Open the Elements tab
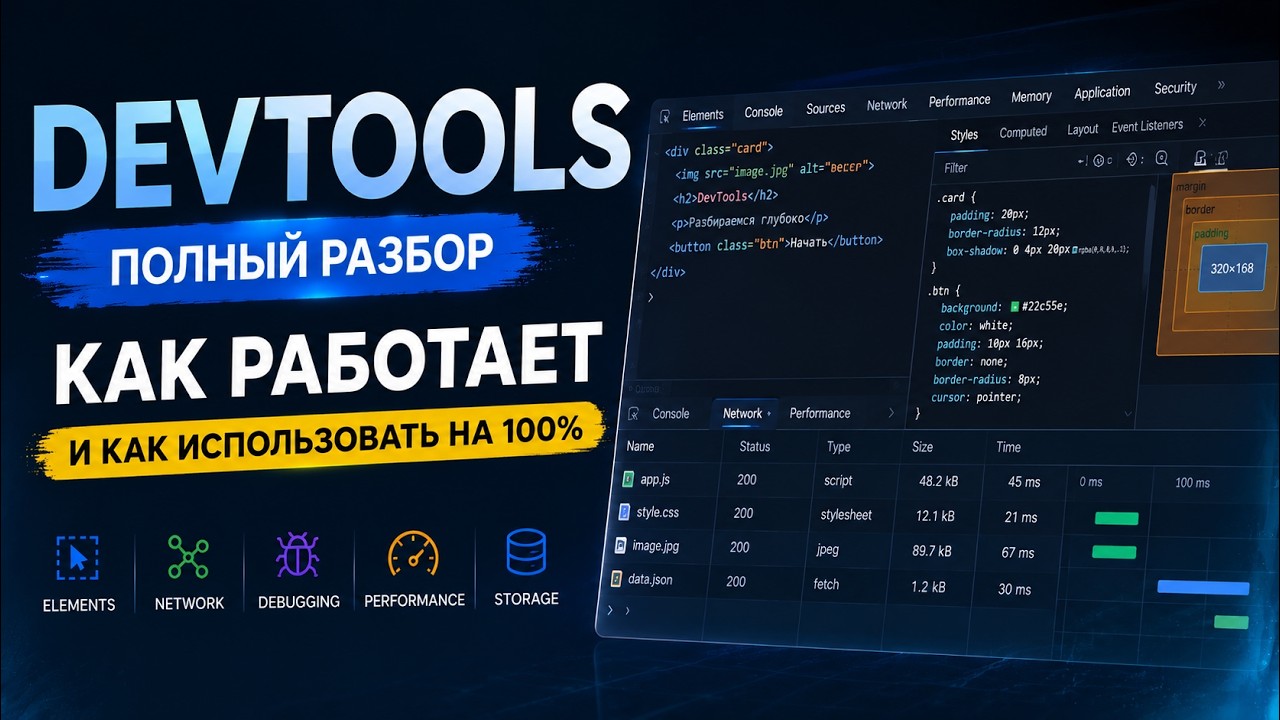Image resolution: width=1280 pixels, height=720 pixels. click(x=703, y=115)
